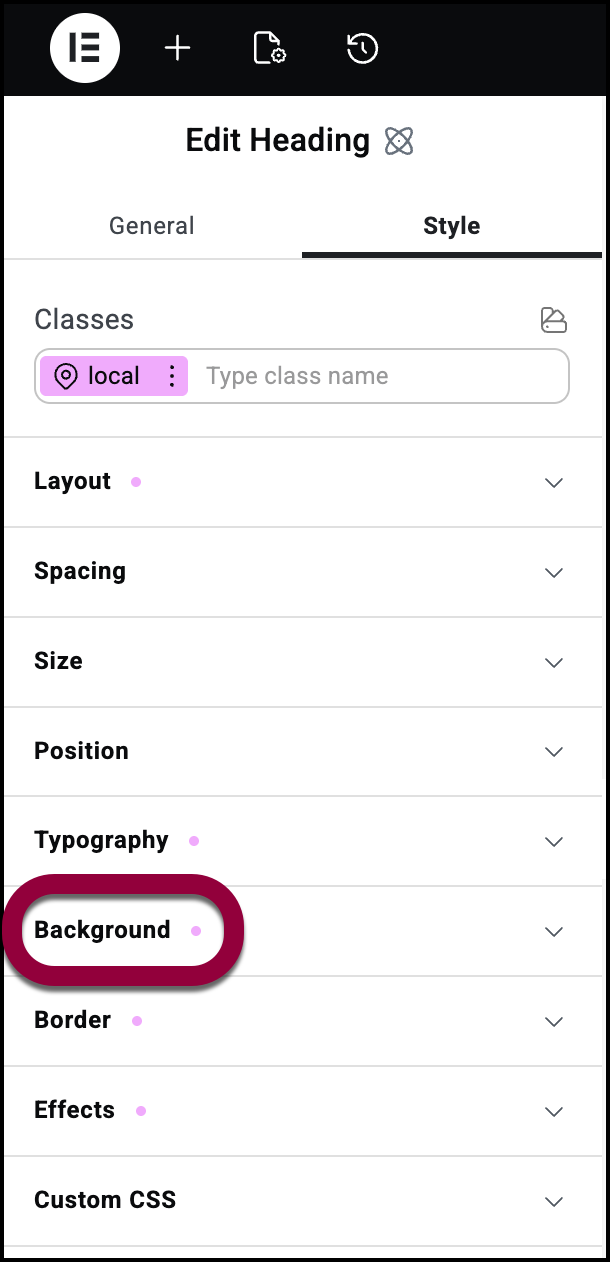Viewport: 610px width, 1262px height.
Task: Expand the Size section chevron
Action: pyautogui.click(x=553, y=662)
